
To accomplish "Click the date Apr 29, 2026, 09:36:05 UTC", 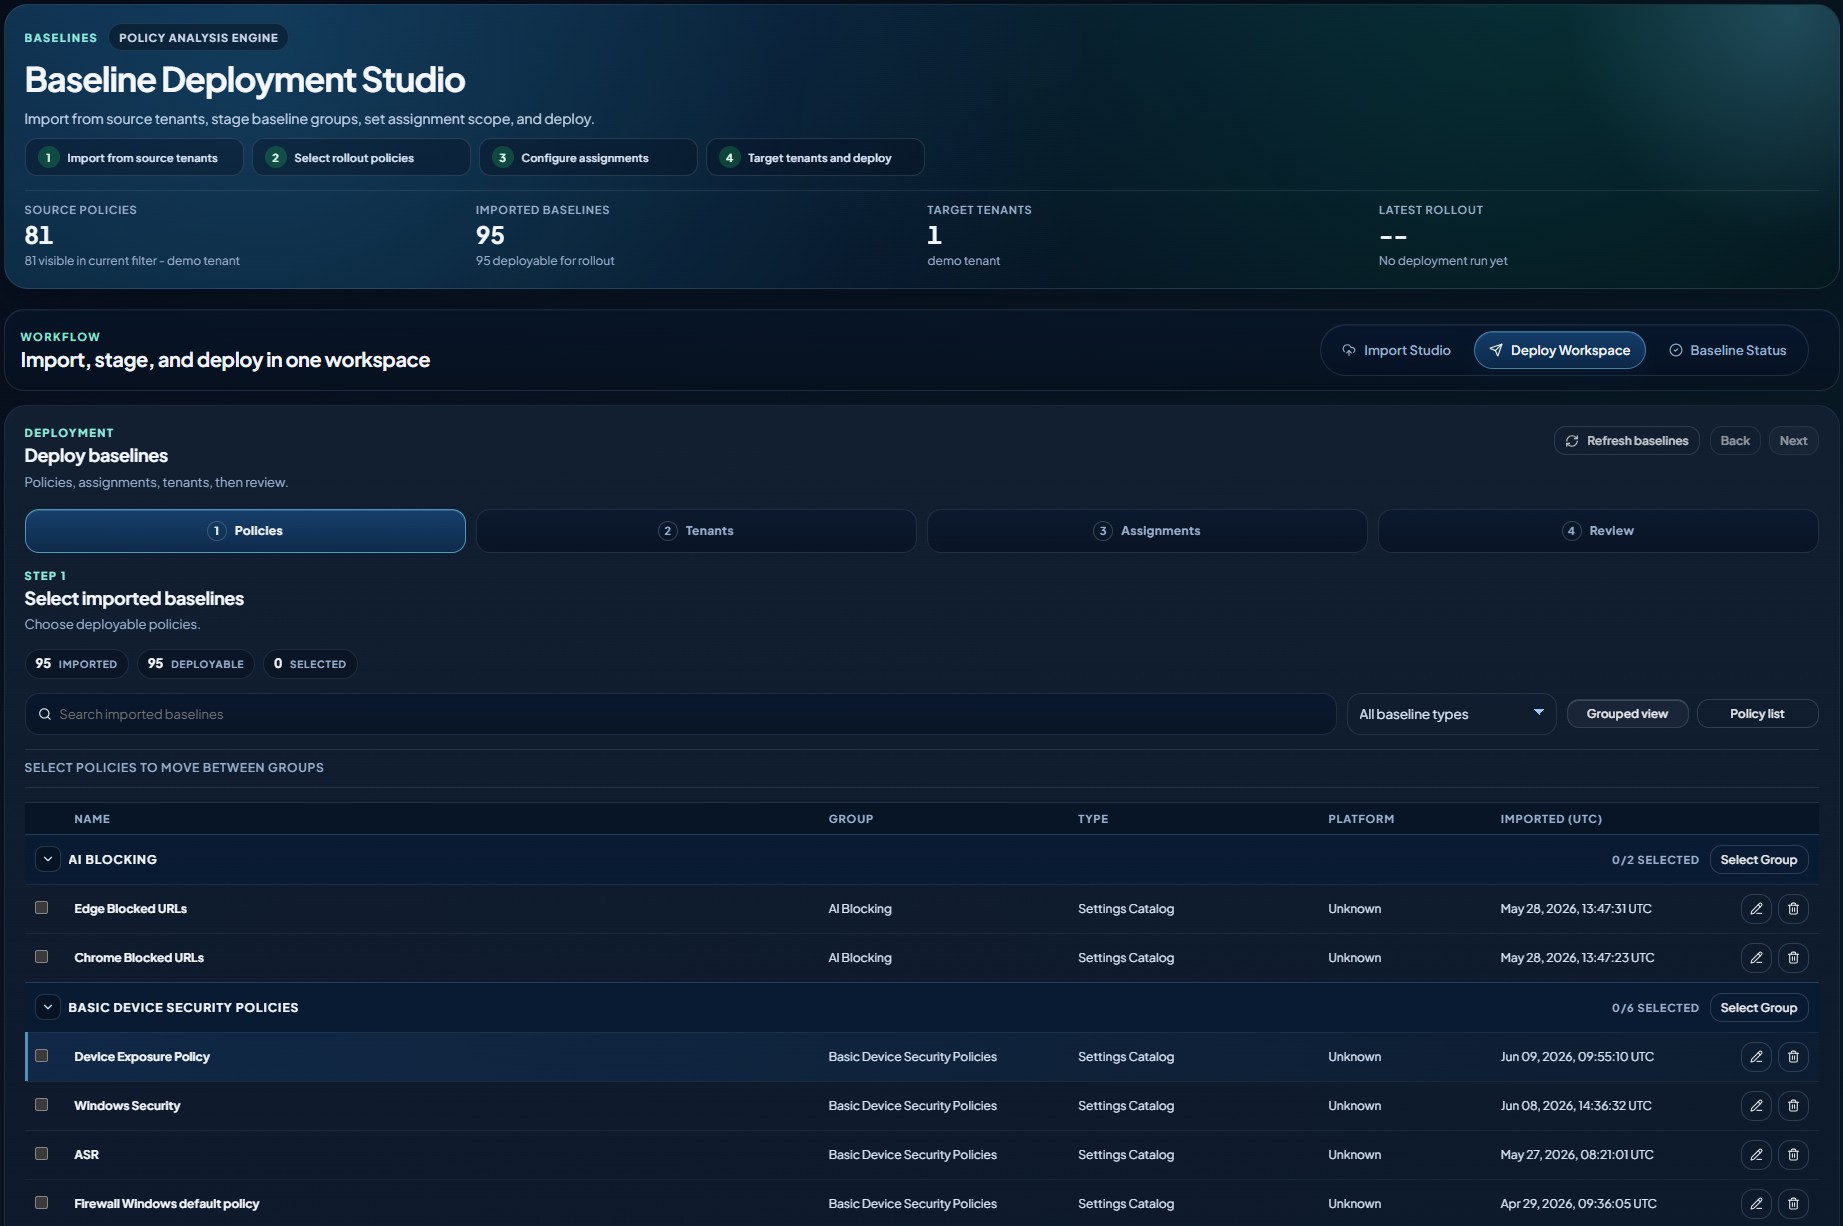I will [x=1578, y=1204].
